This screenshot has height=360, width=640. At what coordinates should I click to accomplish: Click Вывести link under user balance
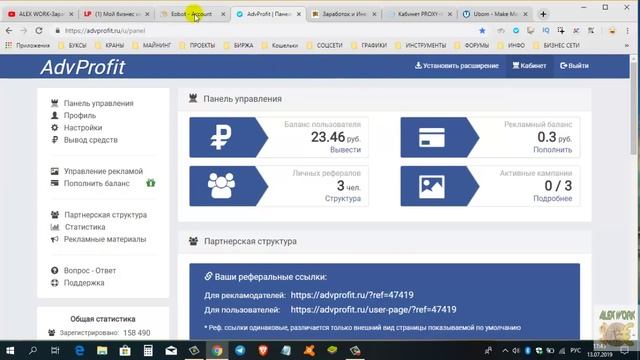(345, 150)
